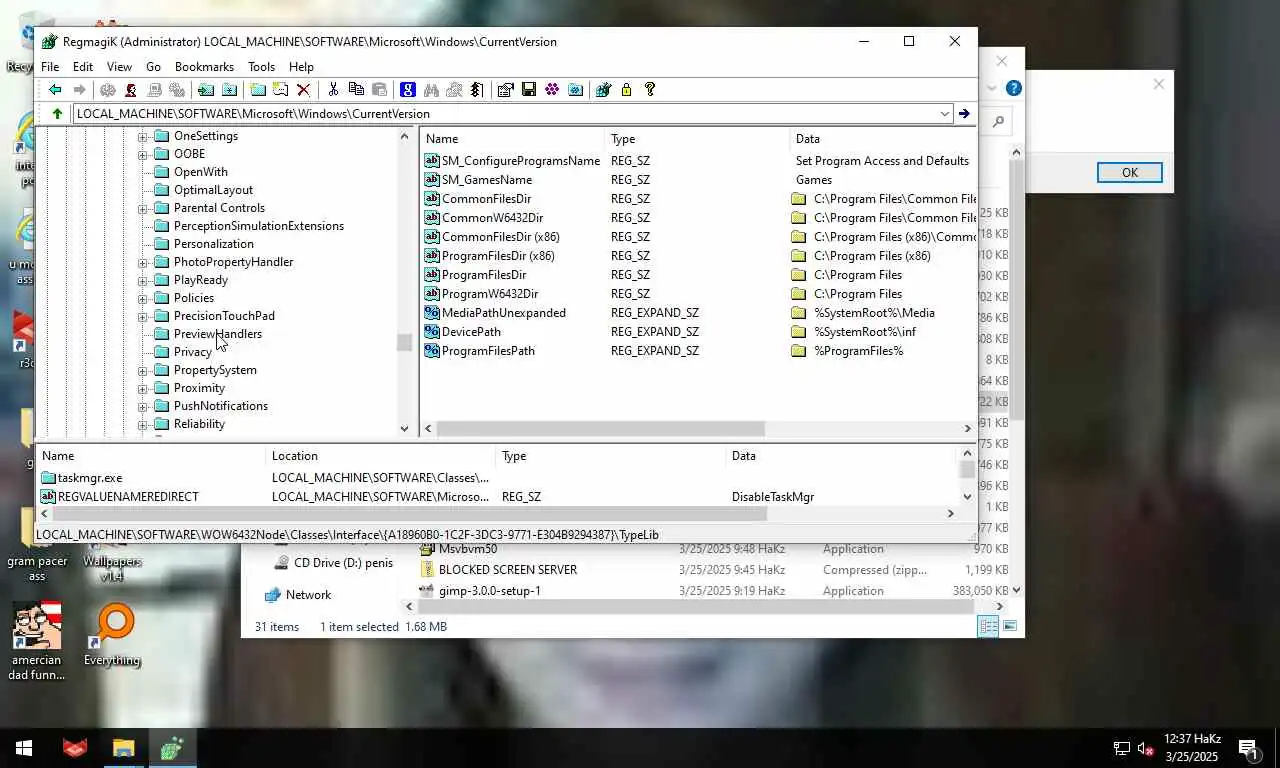
Task: Select taskmgr.exe in search results
Action: pyautogui.click(x=90, y=478)
